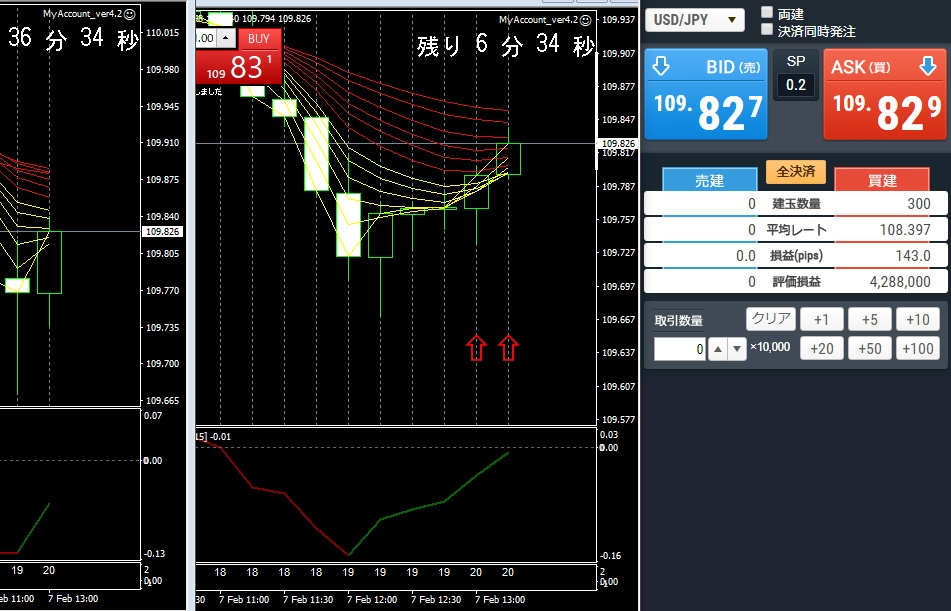Click the SP 0.2 spread indicator
Screen dimensions: 951x611
pyautogui.click(x=796, y=75)
